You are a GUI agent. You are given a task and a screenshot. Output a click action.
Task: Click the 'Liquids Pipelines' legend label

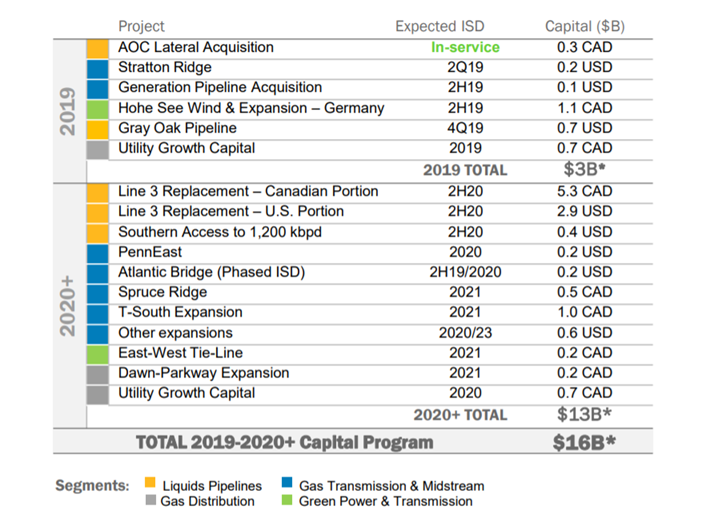212,486
